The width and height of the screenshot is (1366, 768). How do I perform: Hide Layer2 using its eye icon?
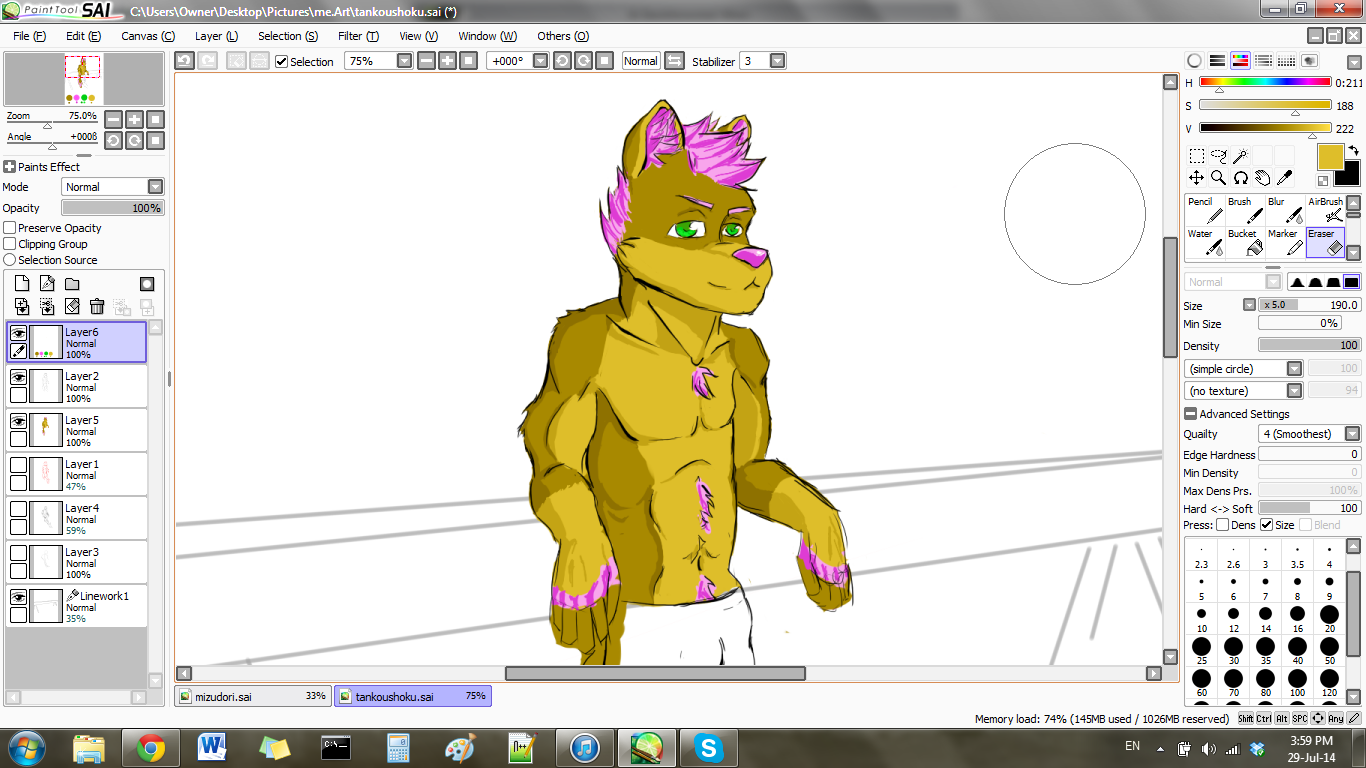tap(18, 377)
